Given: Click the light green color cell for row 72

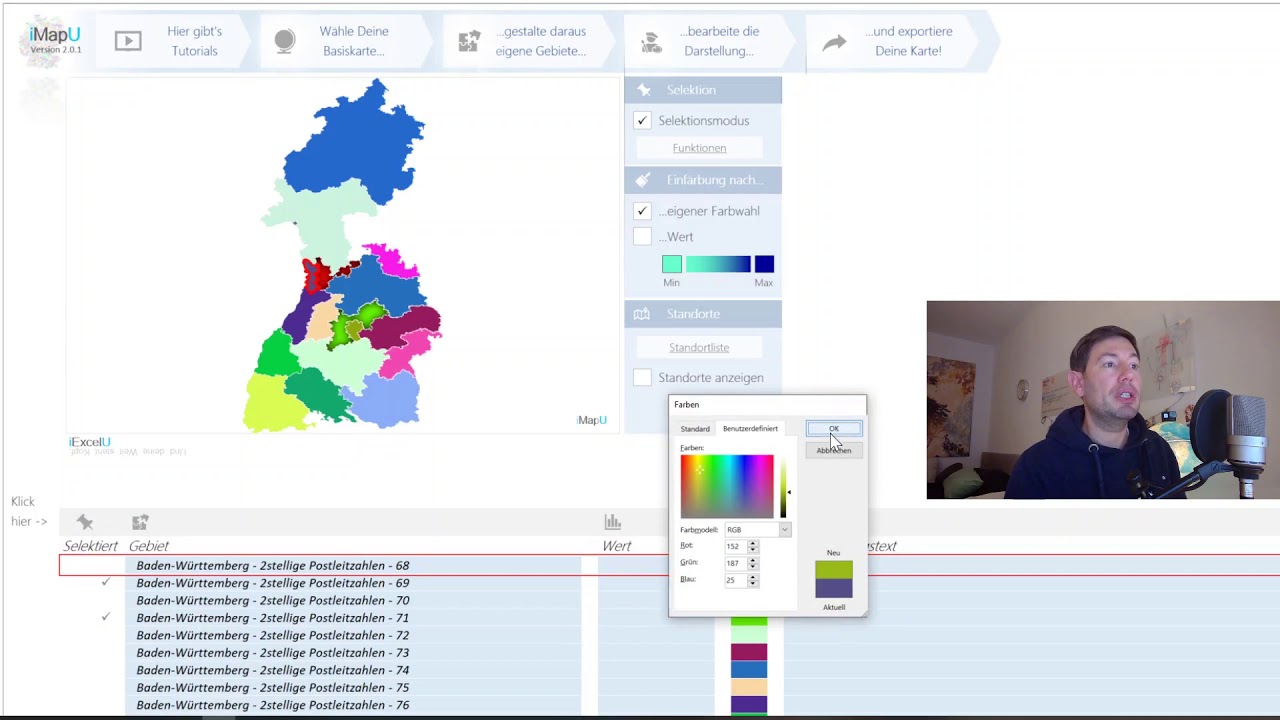Looking at the screenshot, I should pyautogui.click(x=749, y=635).
